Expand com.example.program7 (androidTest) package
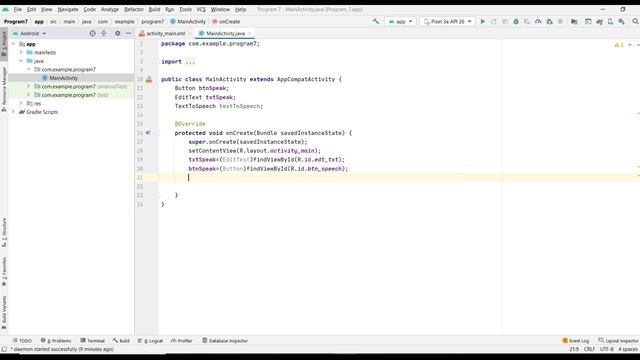The height and width of the screenshot is (360, 640). coord(29,86)
